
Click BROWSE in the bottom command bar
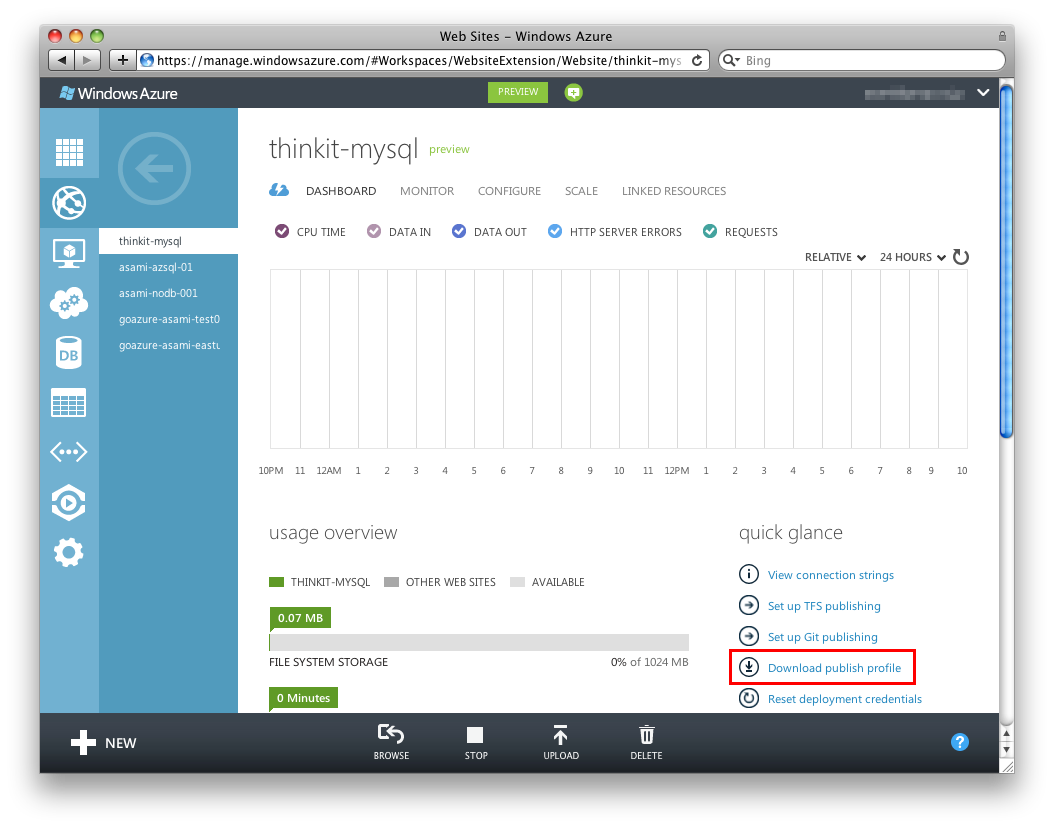(x=391, y=742)
